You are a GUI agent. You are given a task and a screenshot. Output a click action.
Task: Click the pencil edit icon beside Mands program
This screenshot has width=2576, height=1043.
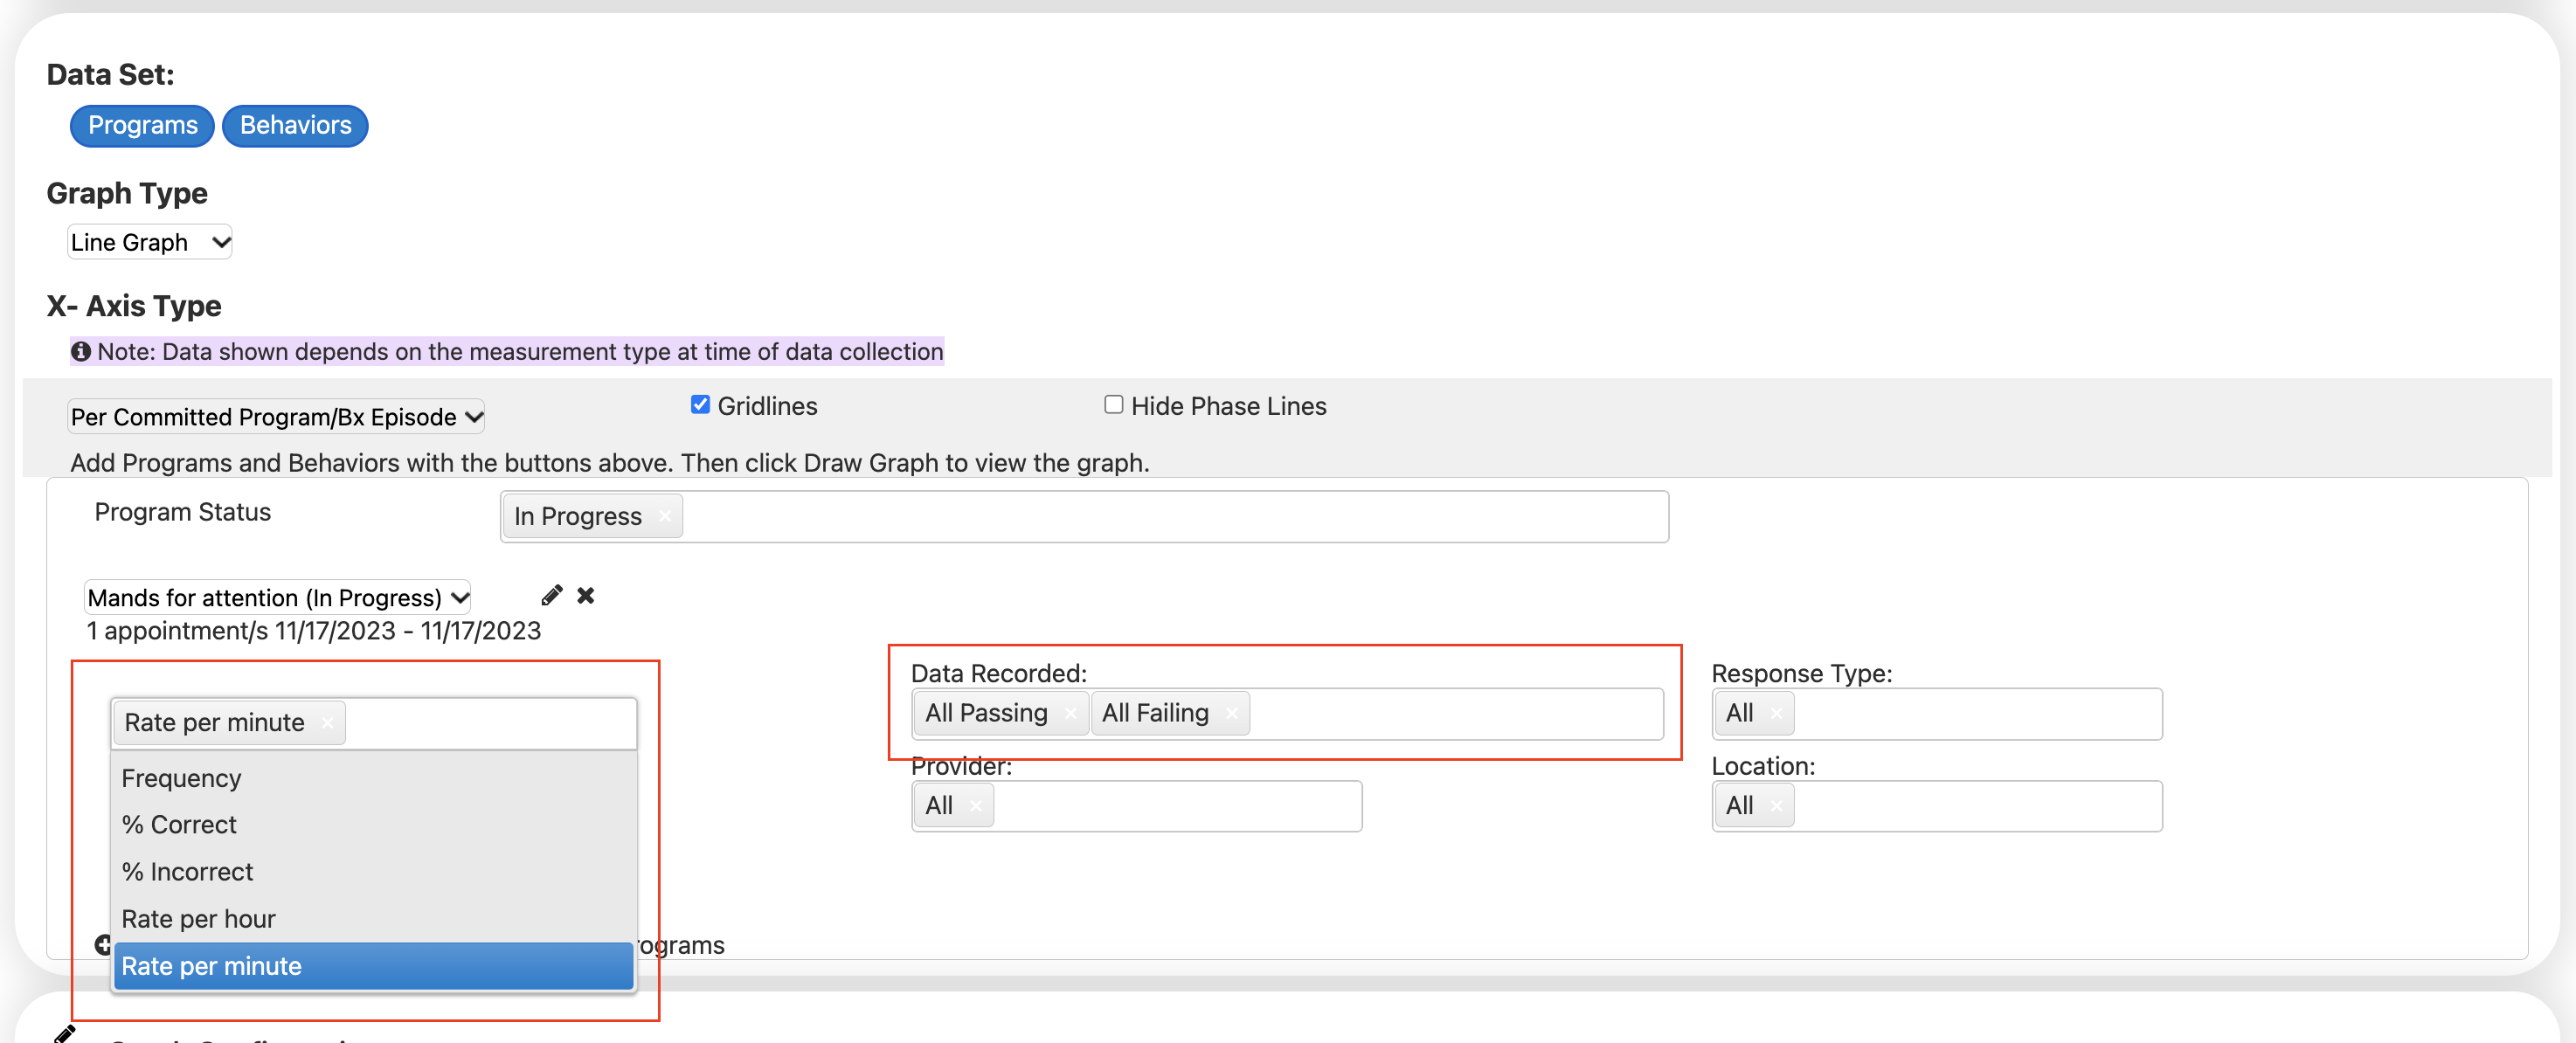pos(551,596)
